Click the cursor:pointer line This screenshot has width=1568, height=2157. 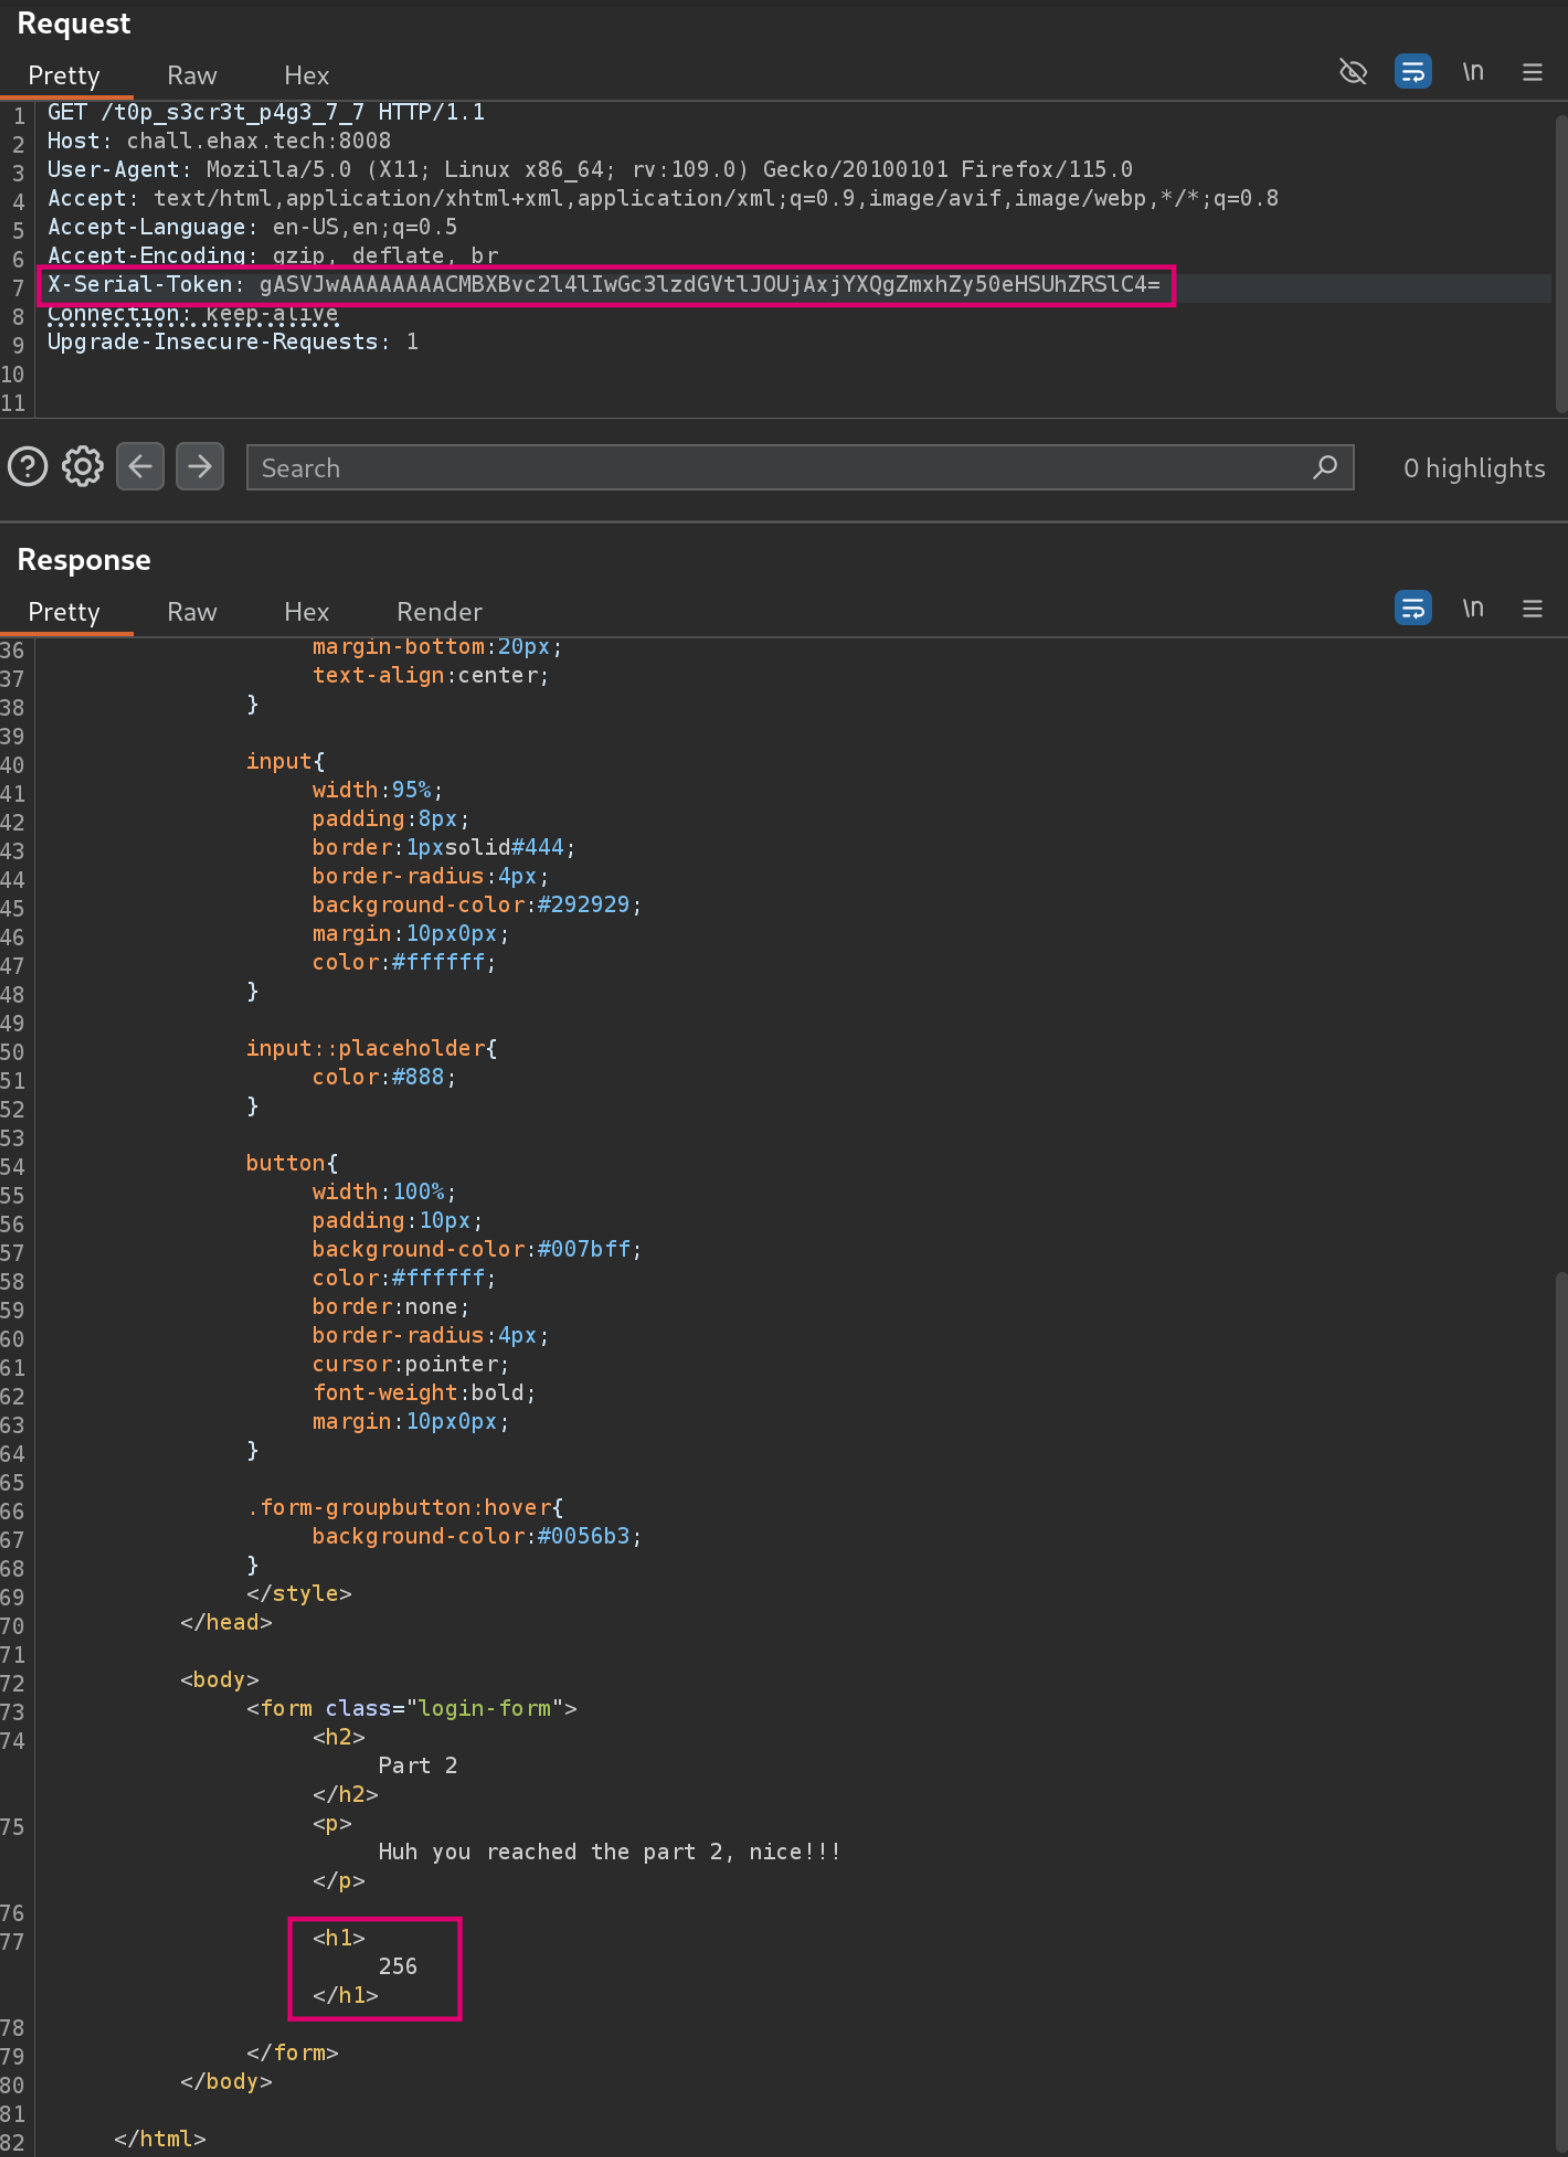pos(410,1364)
